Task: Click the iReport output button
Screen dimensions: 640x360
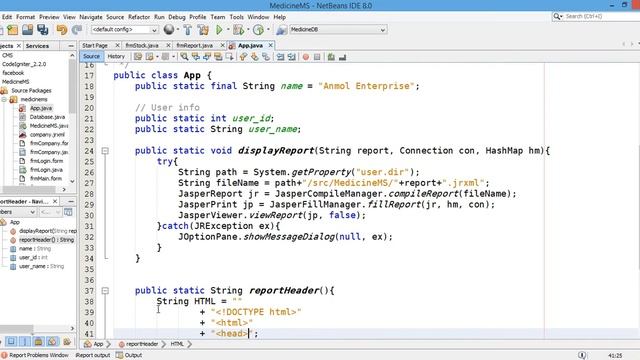Action: [x=93, y=355]
